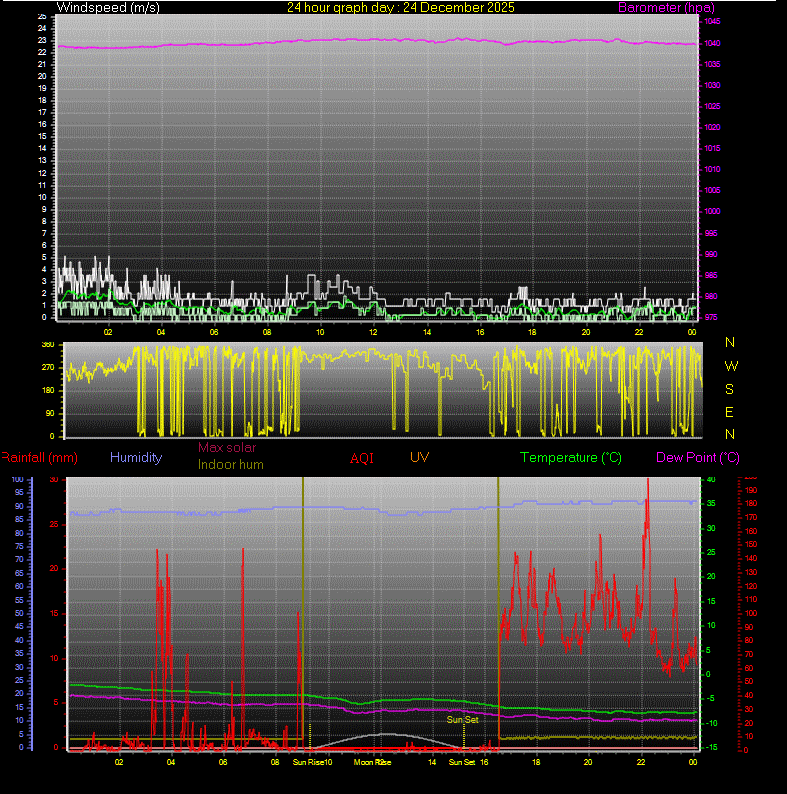Select the "1020" barometer axis value
The height and width of the screenshot is (794, 787).
tap(712, 128)
